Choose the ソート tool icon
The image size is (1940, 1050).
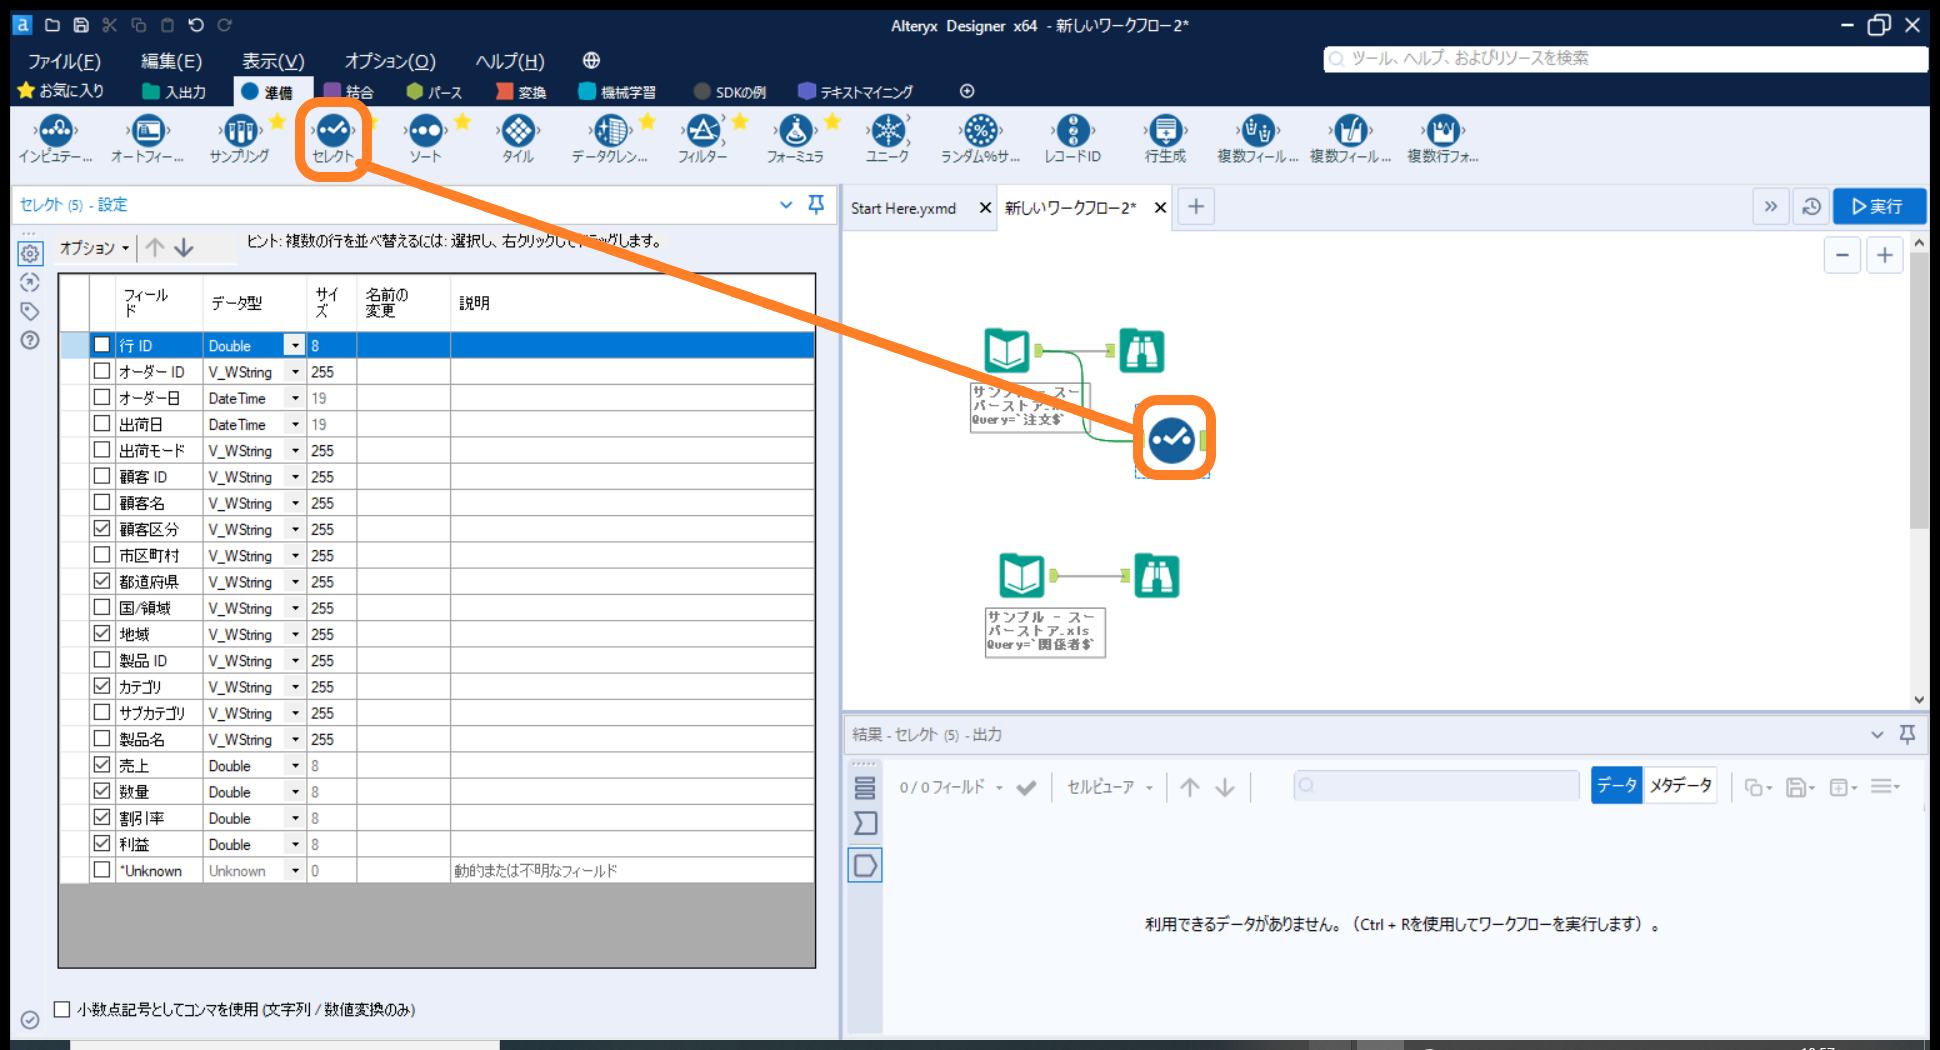click(x=425, y=131)
